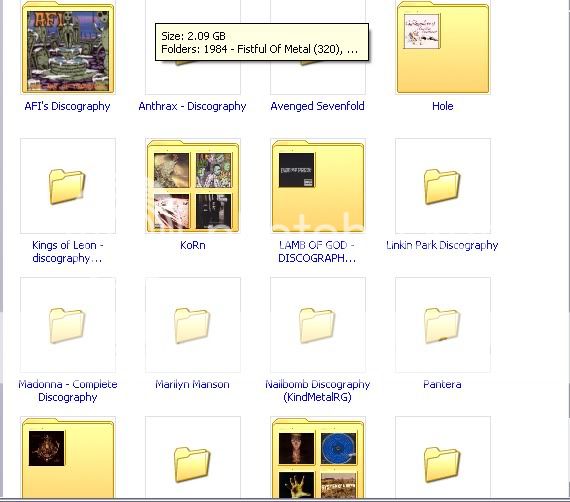Select the Nailbomb Discography folder icon
The height and width of the screenshot is (502, 570).
318,325
